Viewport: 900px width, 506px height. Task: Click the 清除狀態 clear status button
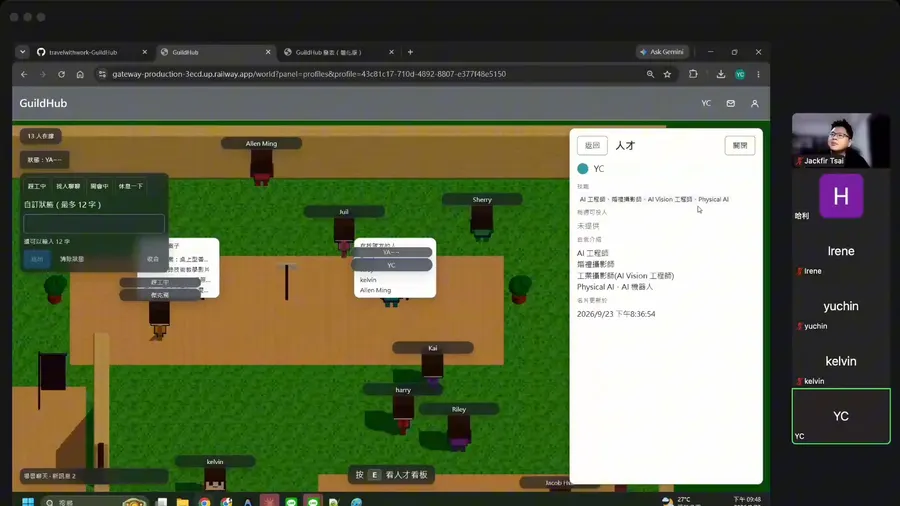[72, 259]
